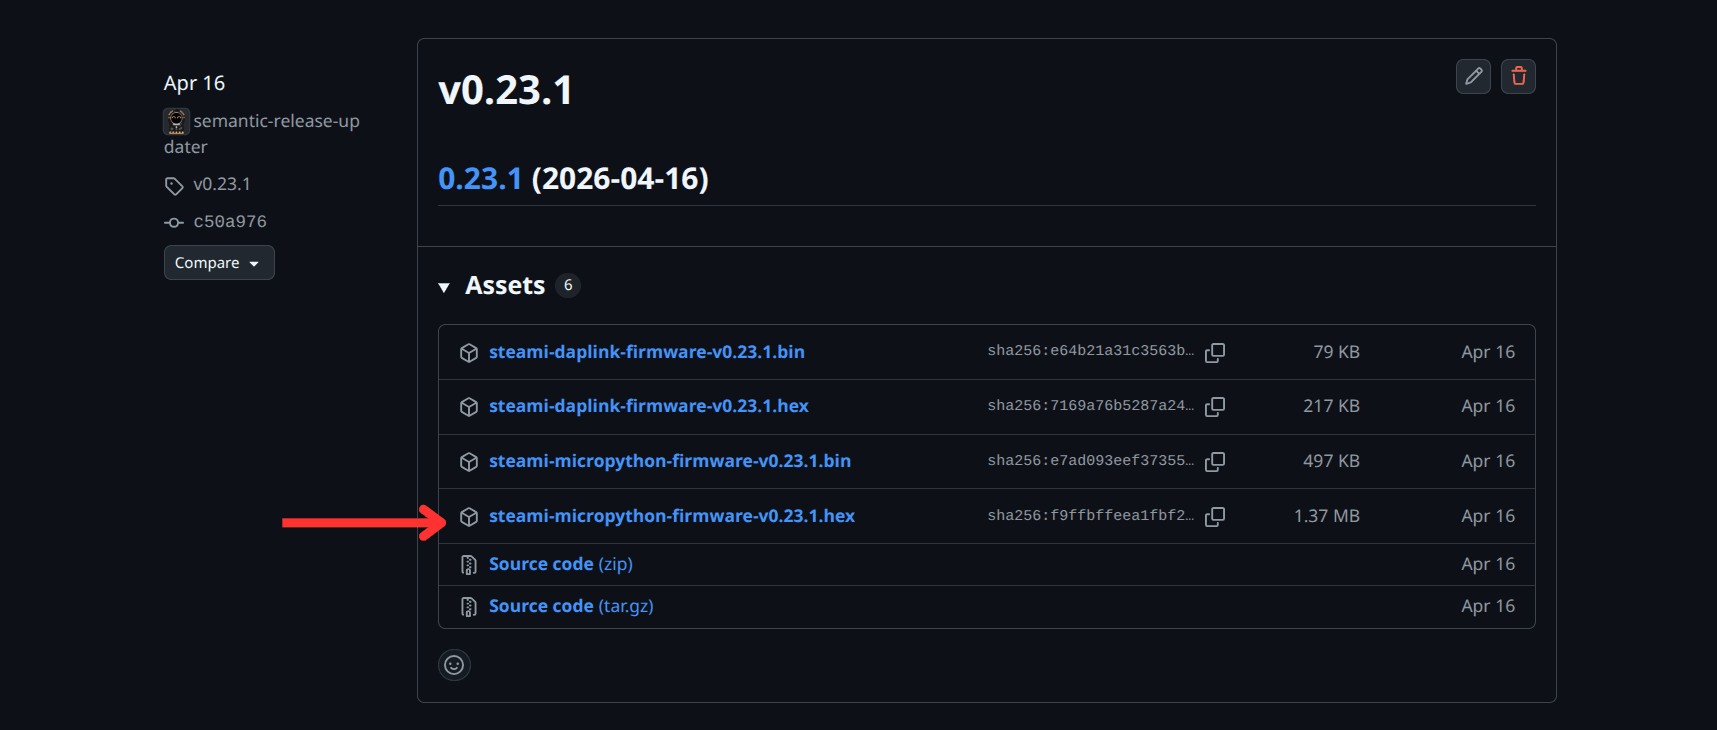Open the Compare dropdown
1717x730 pixels.
coord(219,263)
